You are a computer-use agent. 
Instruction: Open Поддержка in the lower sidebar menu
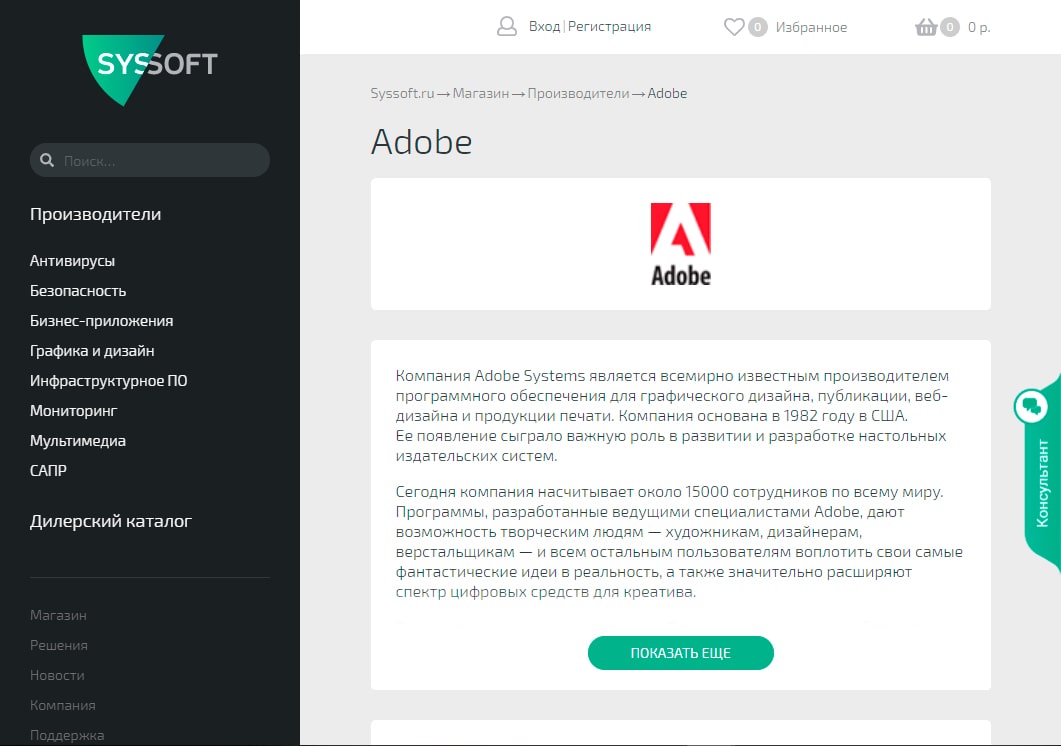(67, 735)
